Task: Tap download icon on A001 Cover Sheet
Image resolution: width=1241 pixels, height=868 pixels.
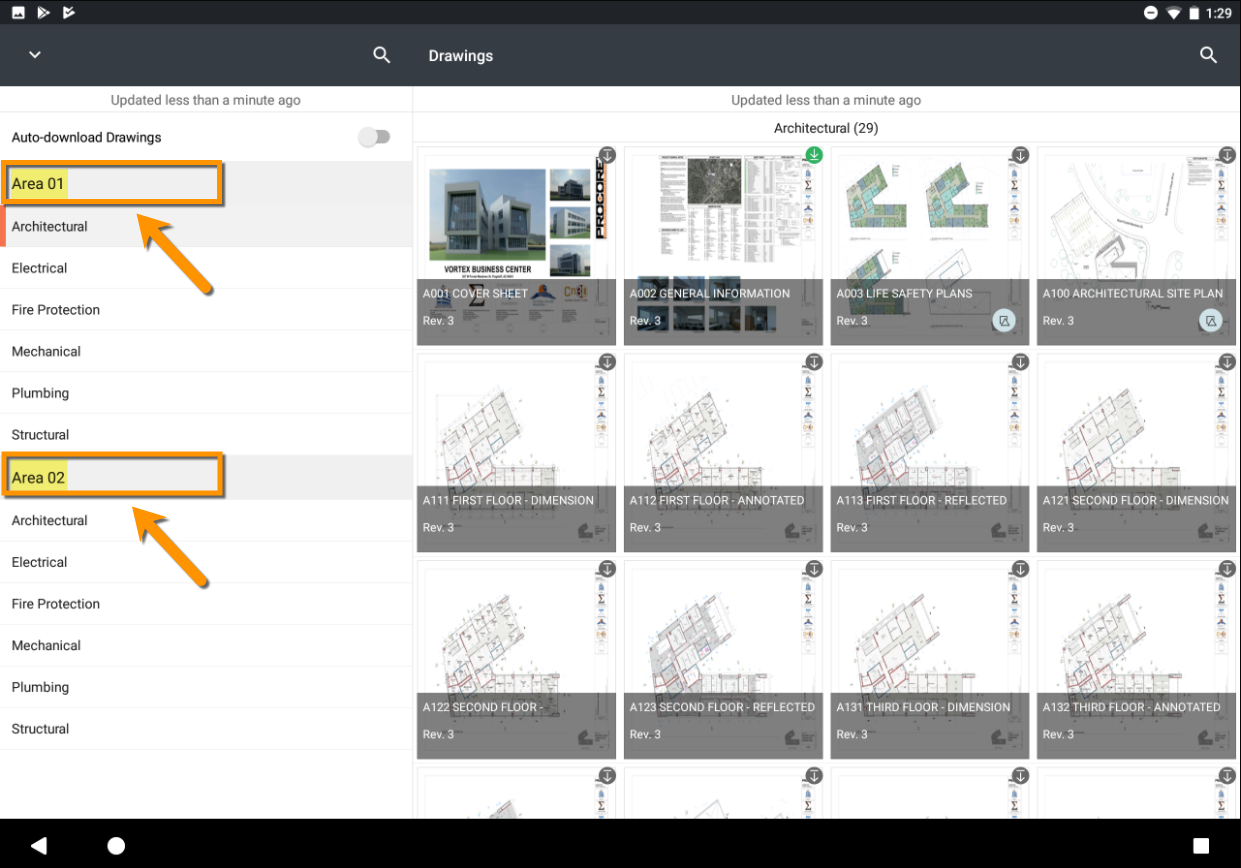Action: coord(607,155)
